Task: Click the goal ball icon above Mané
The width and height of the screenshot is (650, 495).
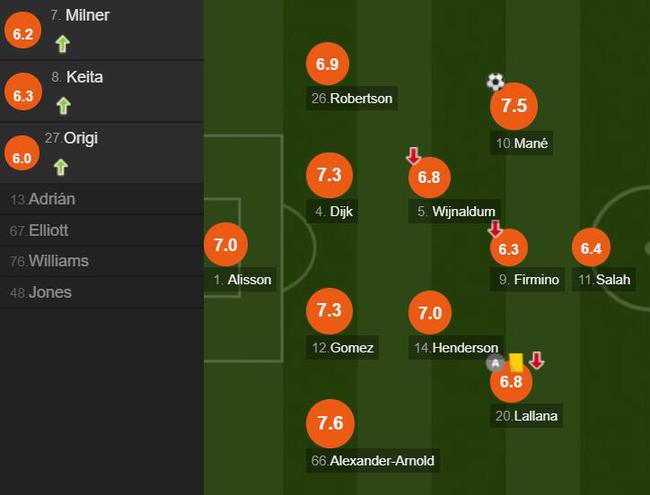Action: [x=495, y=82]
